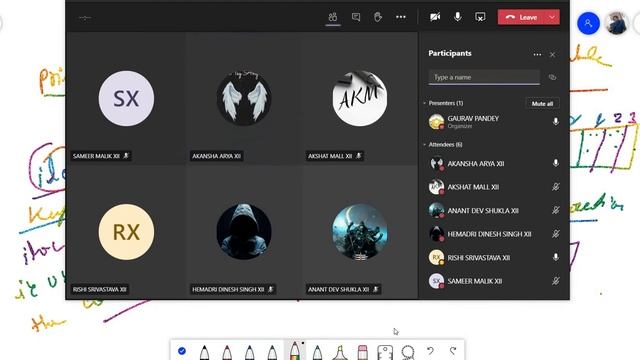Select the yellow highlighter tool

click(x=340, y=352)
